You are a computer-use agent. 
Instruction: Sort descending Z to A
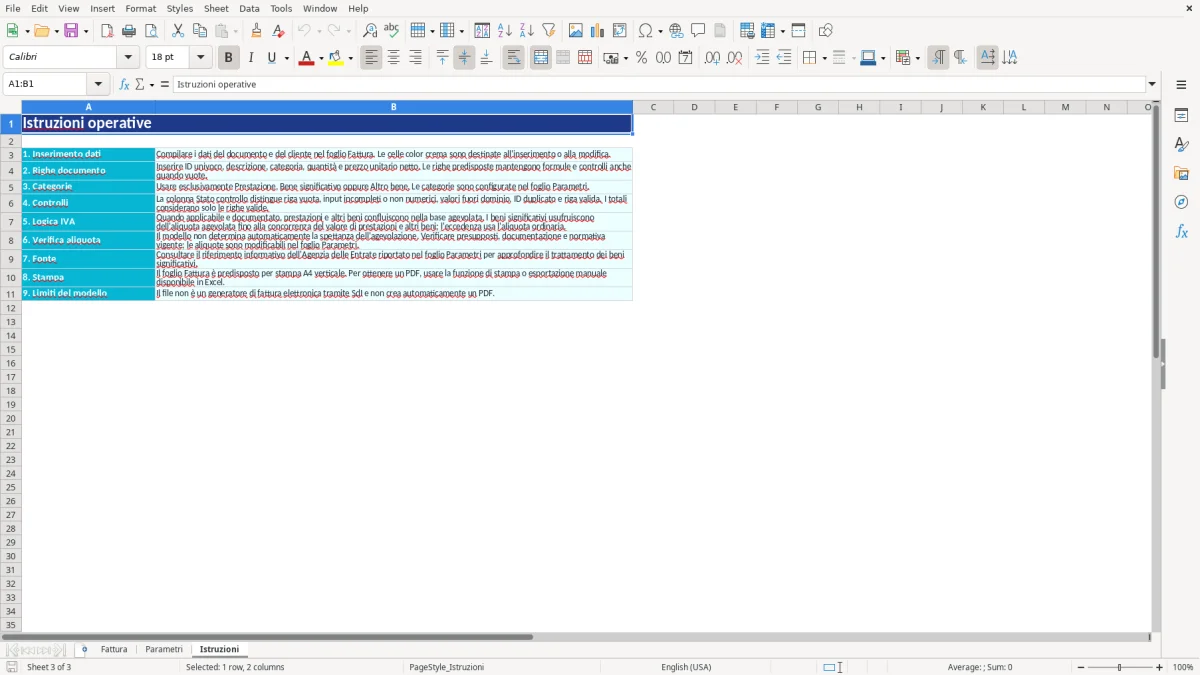(x=527, y=31)
